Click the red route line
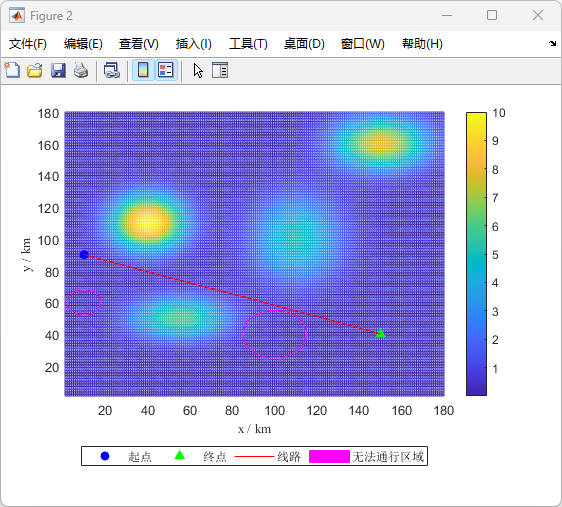The image size is (562, 507). pyautogui.click(x=232, y=294)
